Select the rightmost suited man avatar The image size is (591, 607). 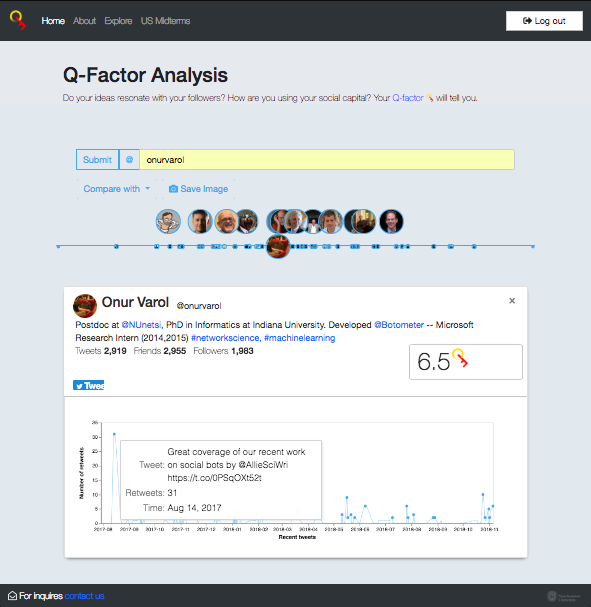click(391, 221)
